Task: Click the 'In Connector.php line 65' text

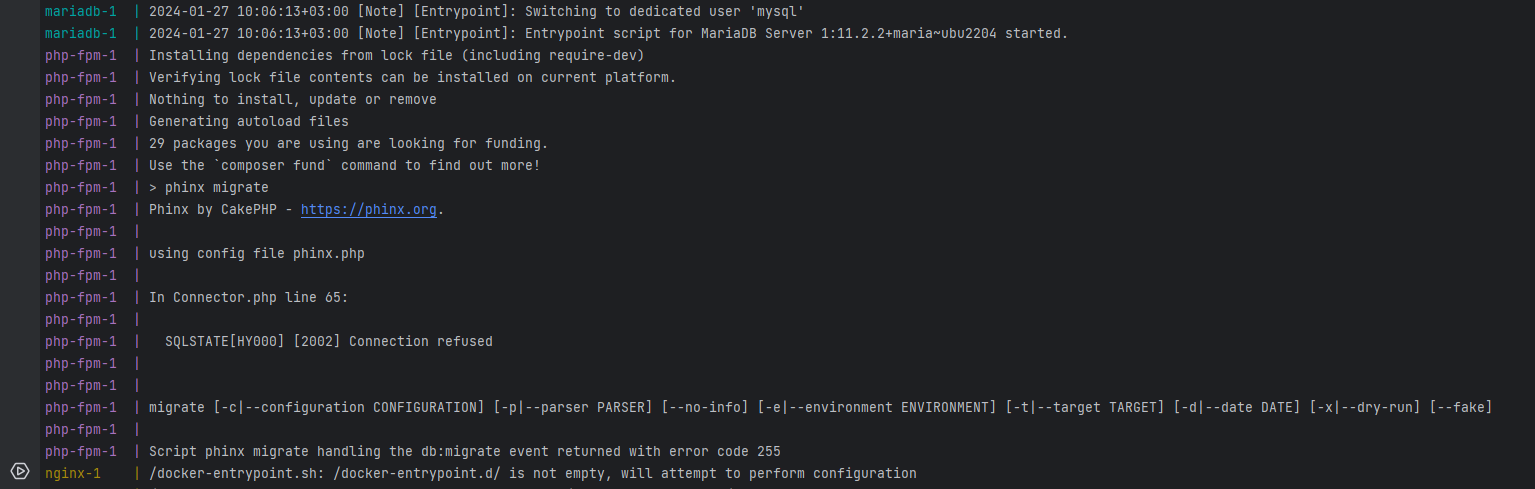Action: coord(248,298)
